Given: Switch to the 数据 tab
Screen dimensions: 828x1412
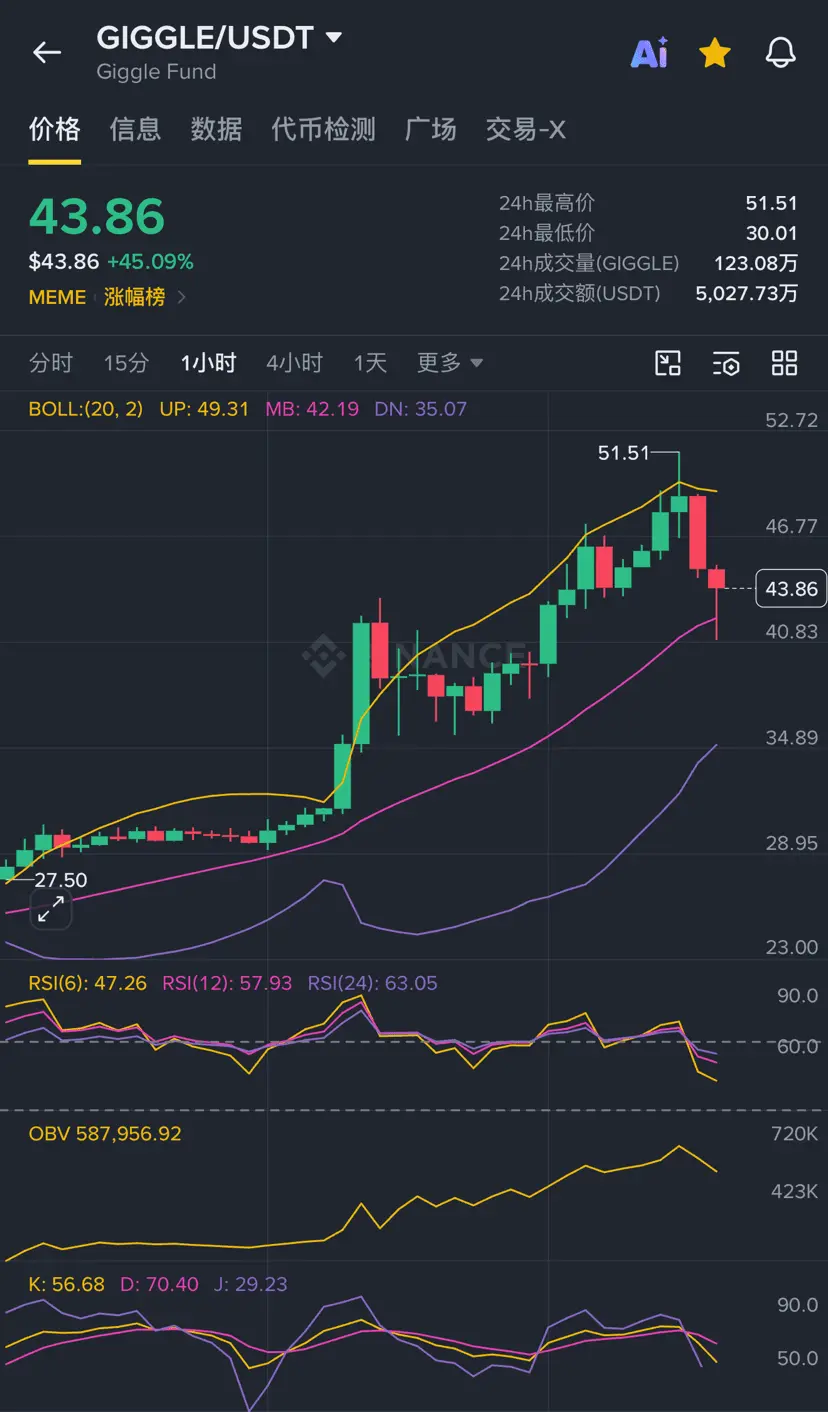Looking at the screenshot, I should coord(216,129).
